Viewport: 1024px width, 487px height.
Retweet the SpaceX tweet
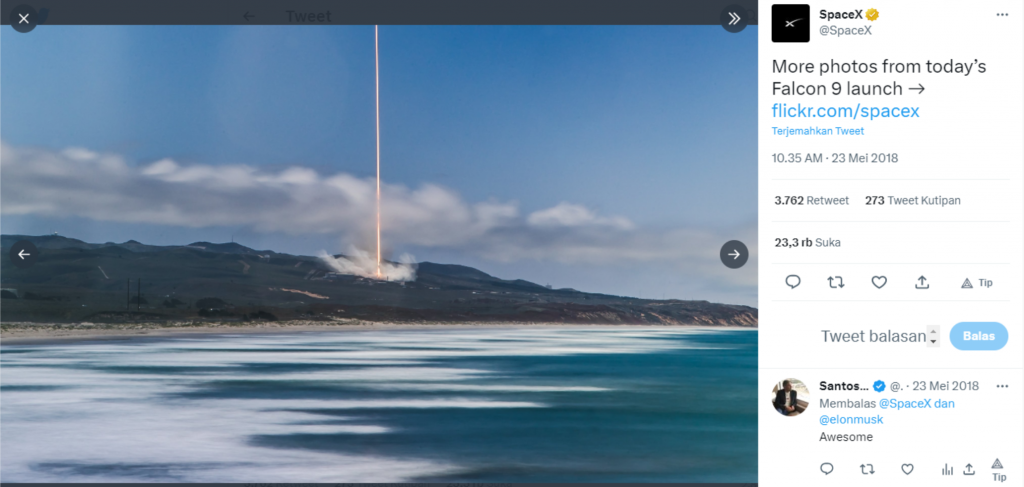point(836,282)
